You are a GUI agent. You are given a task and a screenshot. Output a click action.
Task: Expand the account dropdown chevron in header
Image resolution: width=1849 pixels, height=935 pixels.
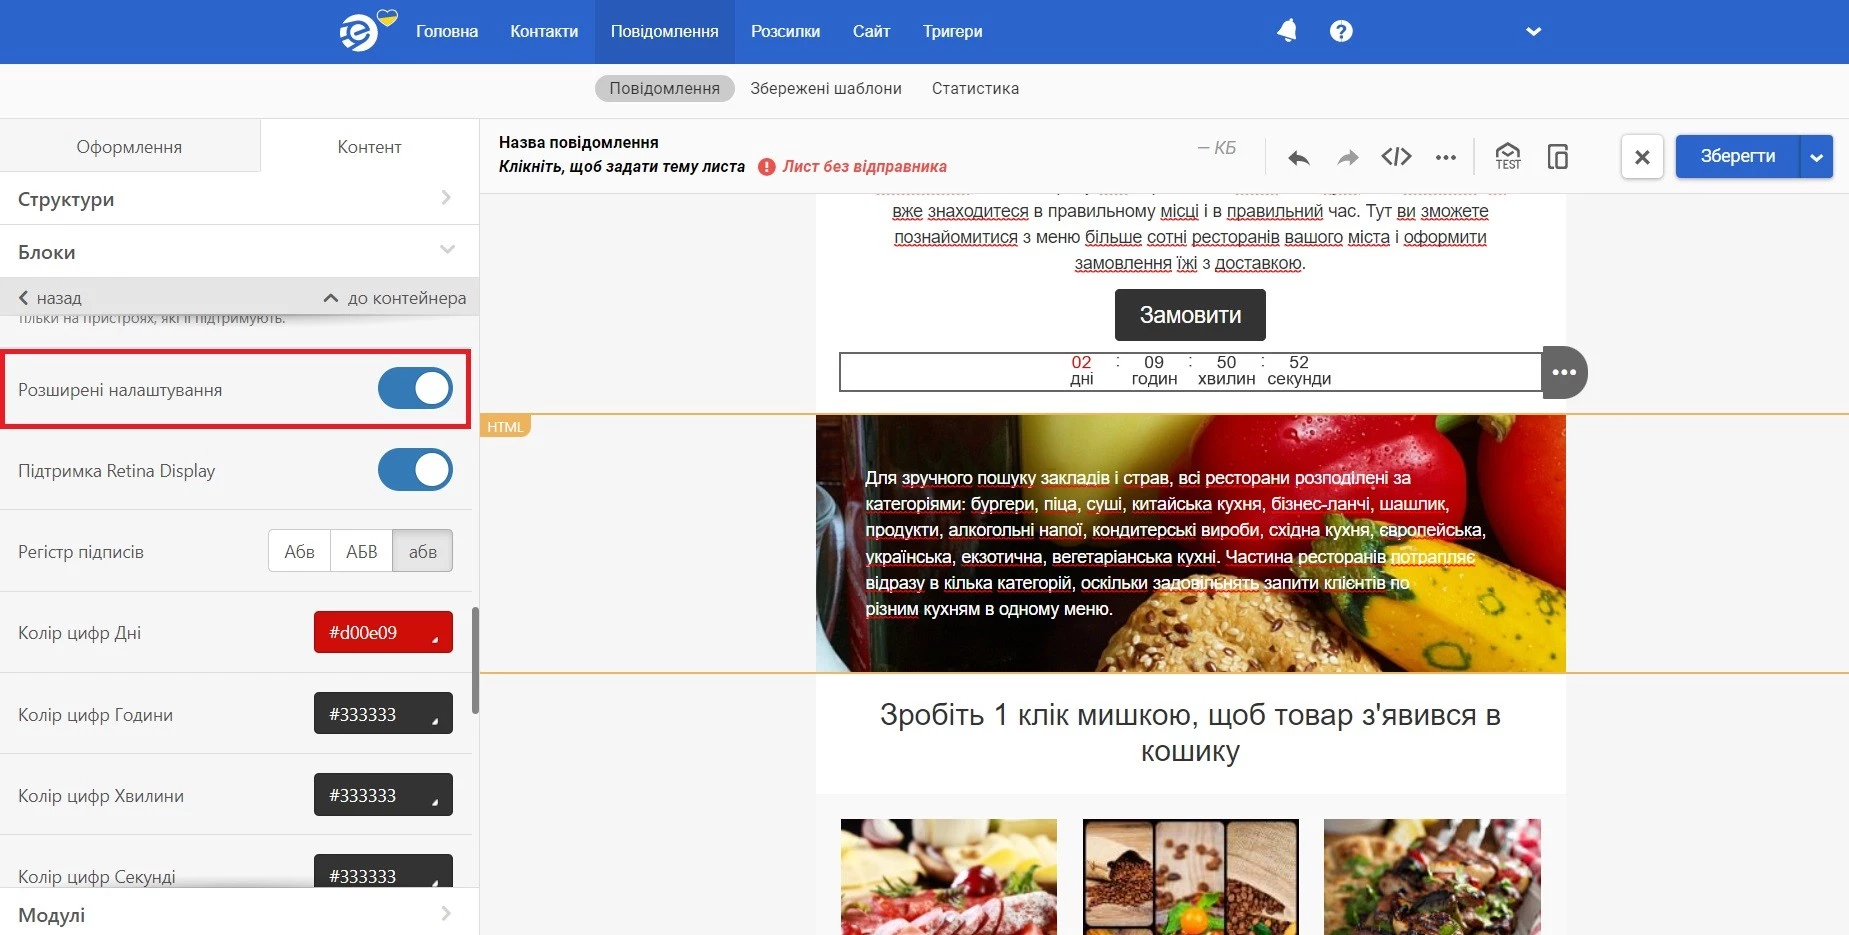click(1533, 31)
